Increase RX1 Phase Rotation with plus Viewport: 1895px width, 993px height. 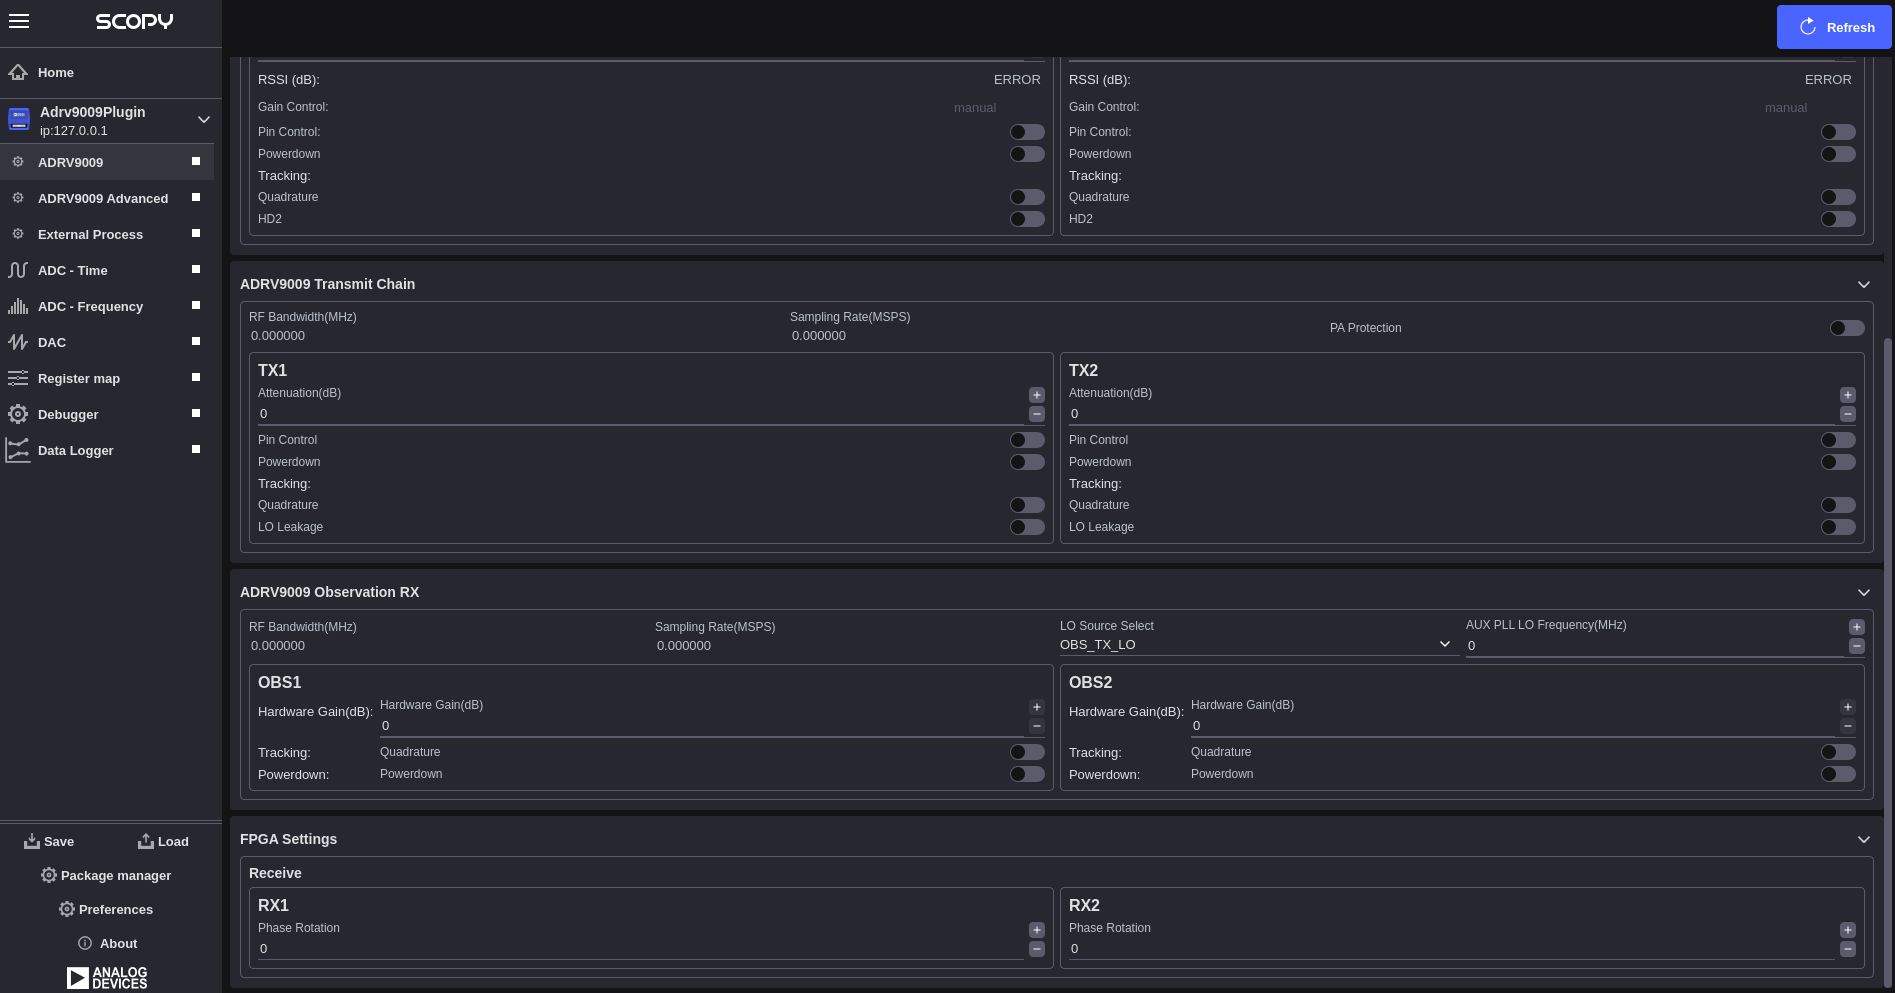[x=1037, y=930]
